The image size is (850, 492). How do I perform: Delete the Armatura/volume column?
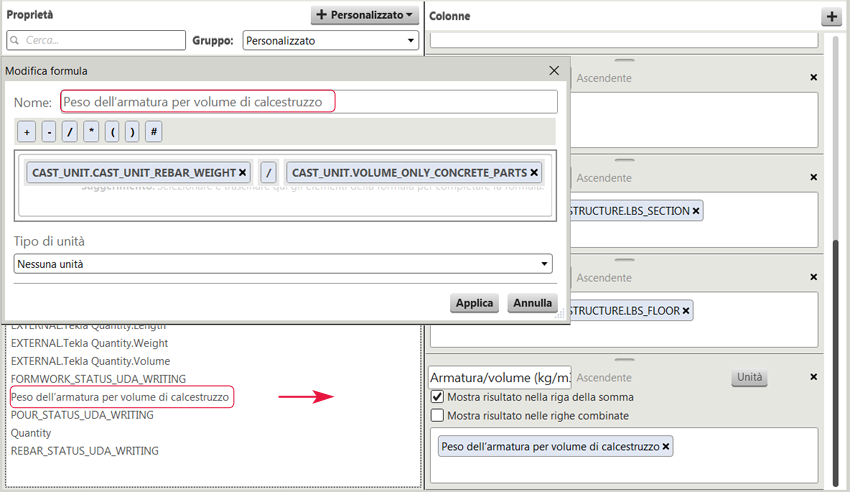point(813,377)
